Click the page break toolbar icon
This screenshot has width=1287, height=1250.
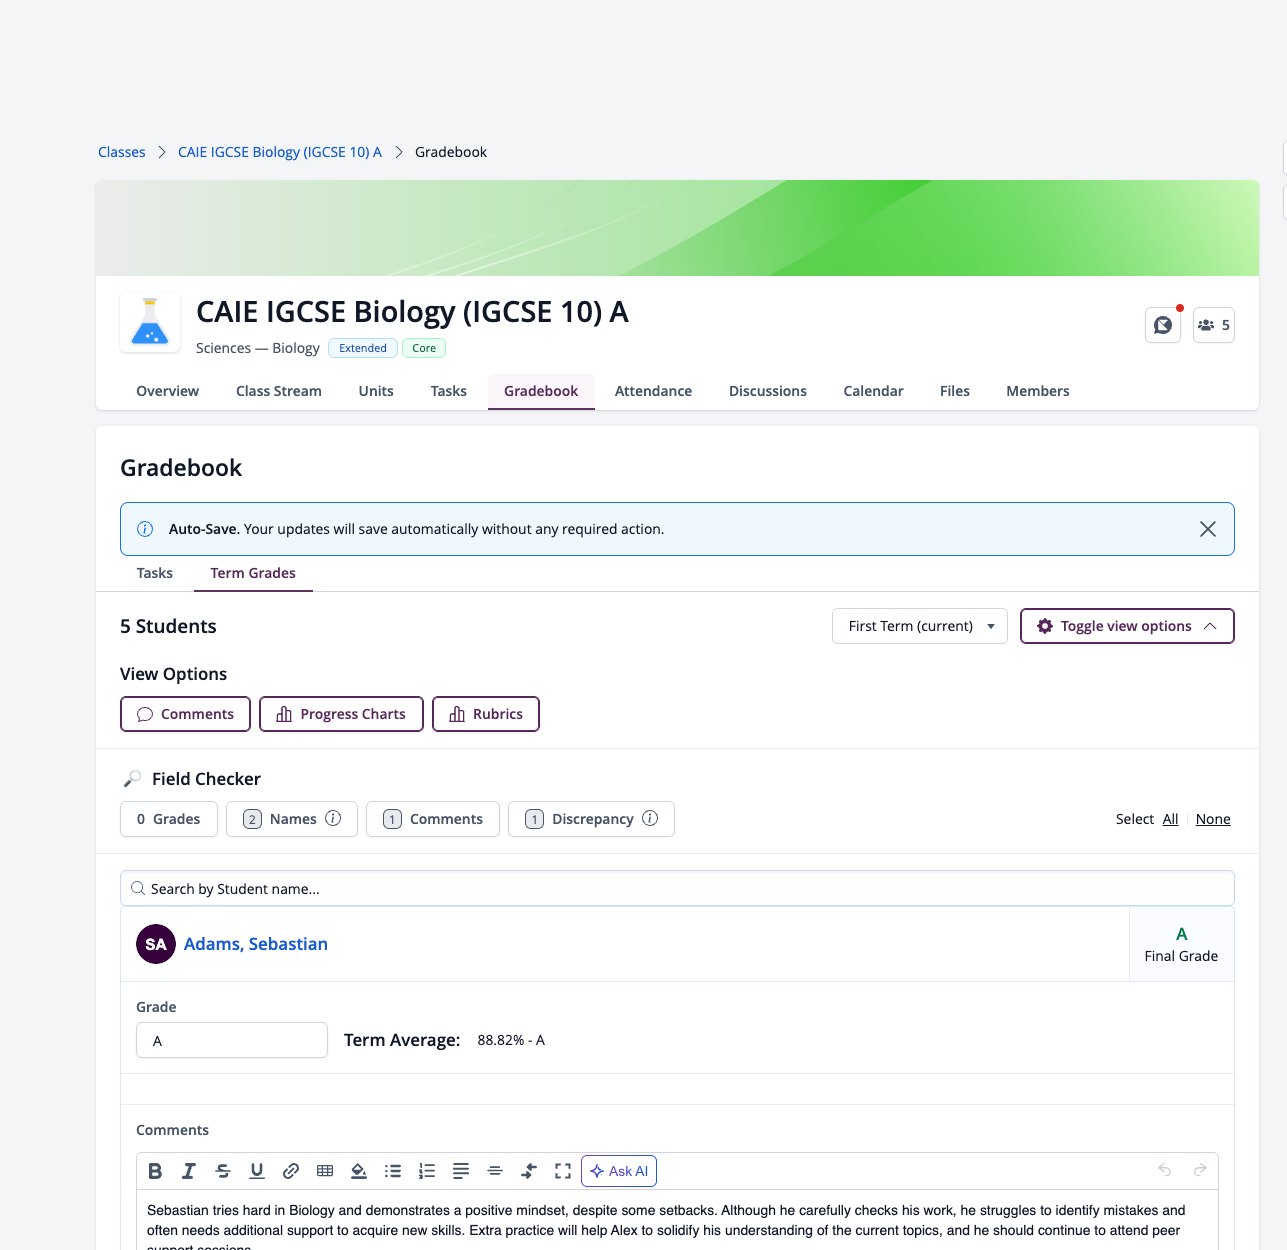529,1171
